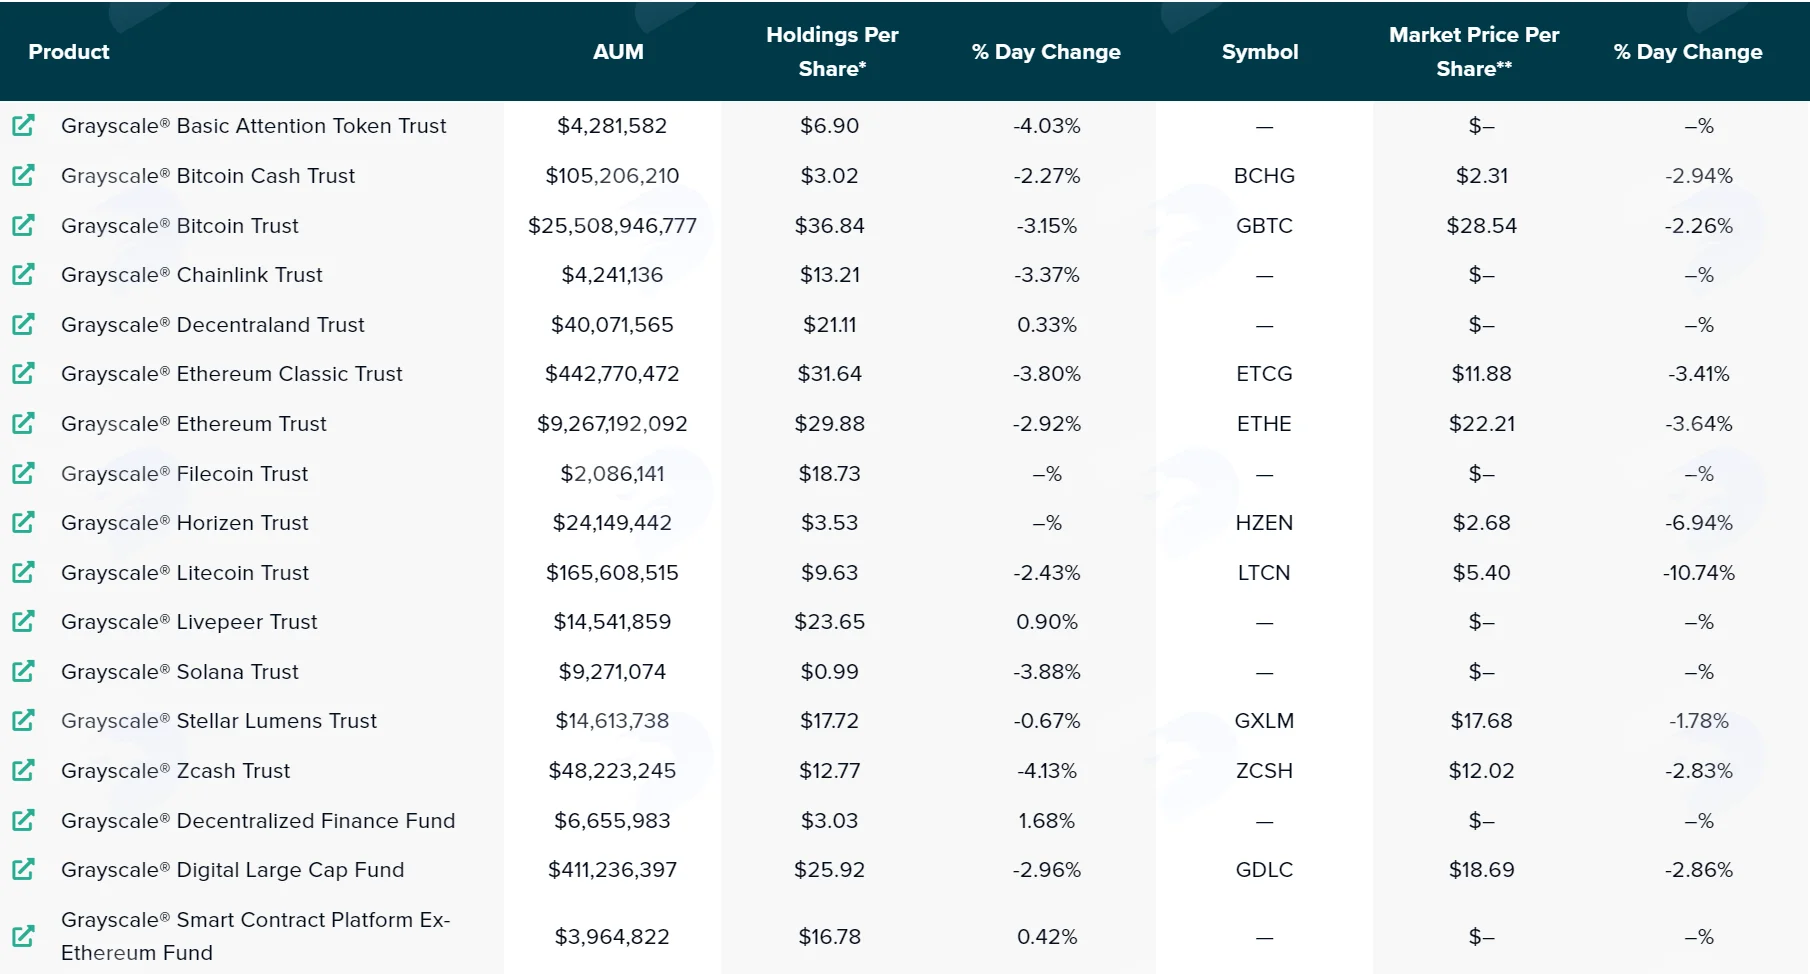The image size is (1810, 974).
Task: Open external link icon for Ethereum Classic Trust
Action: coord(23,374)
